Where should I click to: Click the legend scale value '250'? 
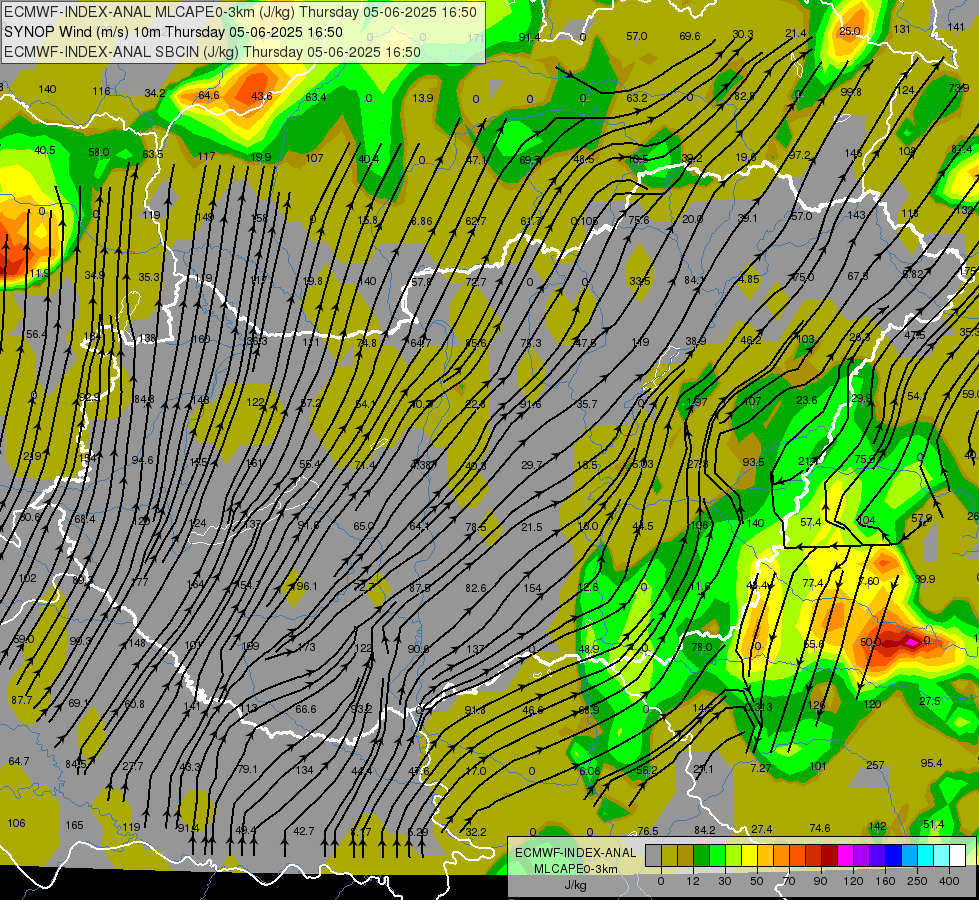coord(917,881)
